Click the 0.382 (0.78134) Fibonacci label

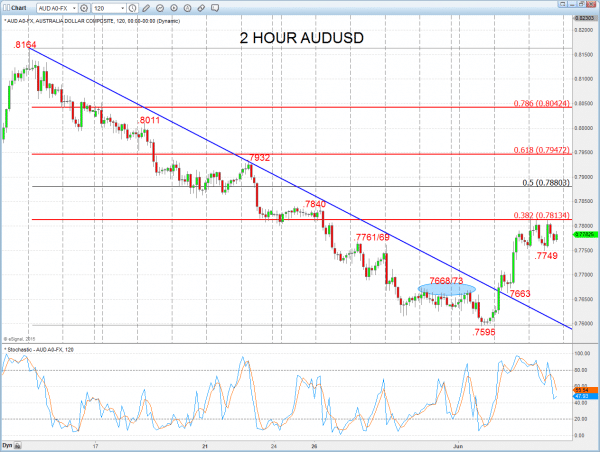[541, 215]
